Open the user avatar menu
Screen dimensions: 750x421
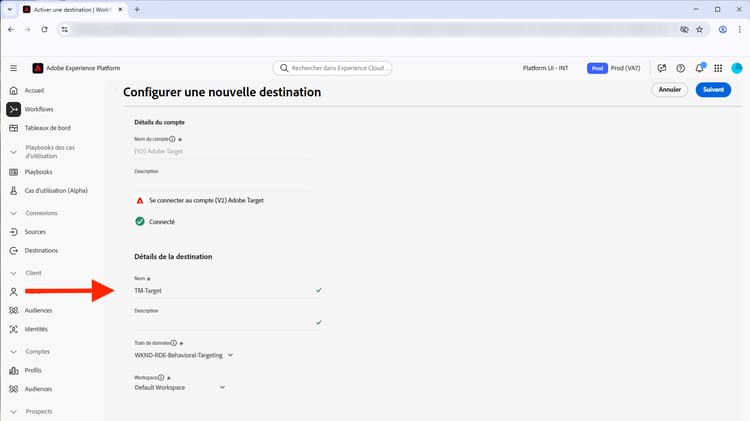[737, 68]
